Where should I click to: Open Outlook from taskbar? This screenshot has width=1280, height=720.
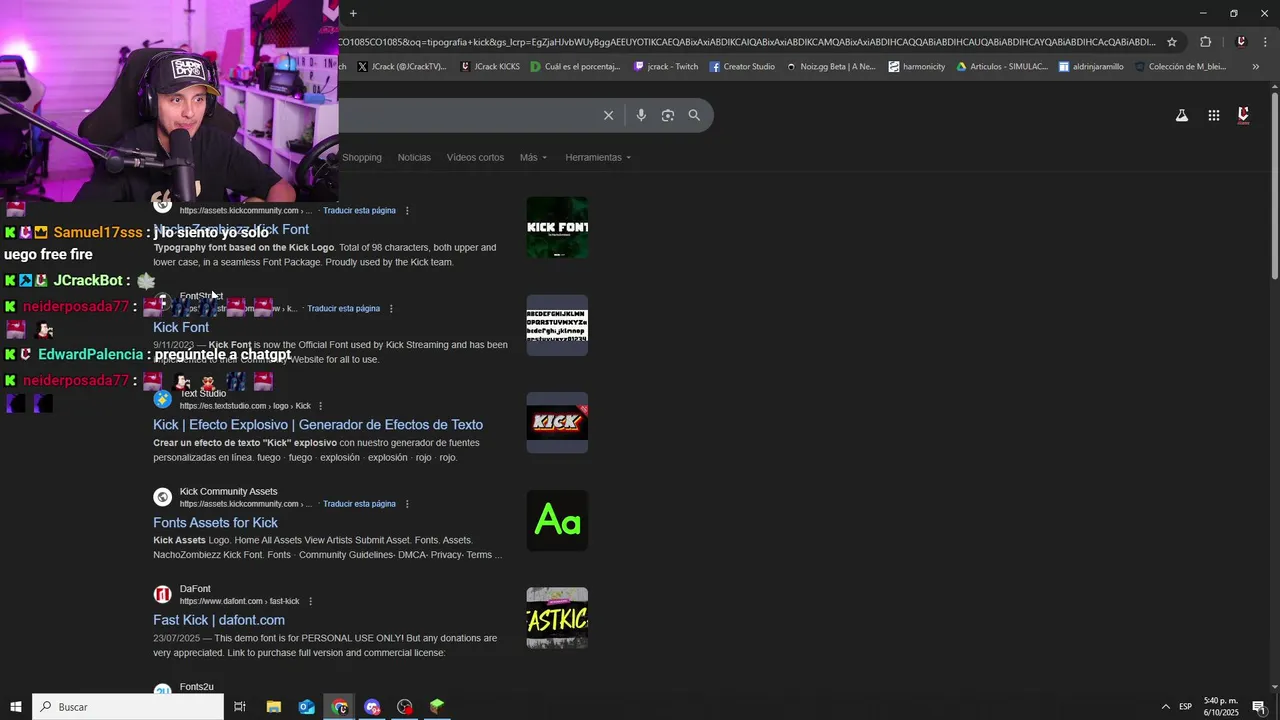tap(307, 707)
